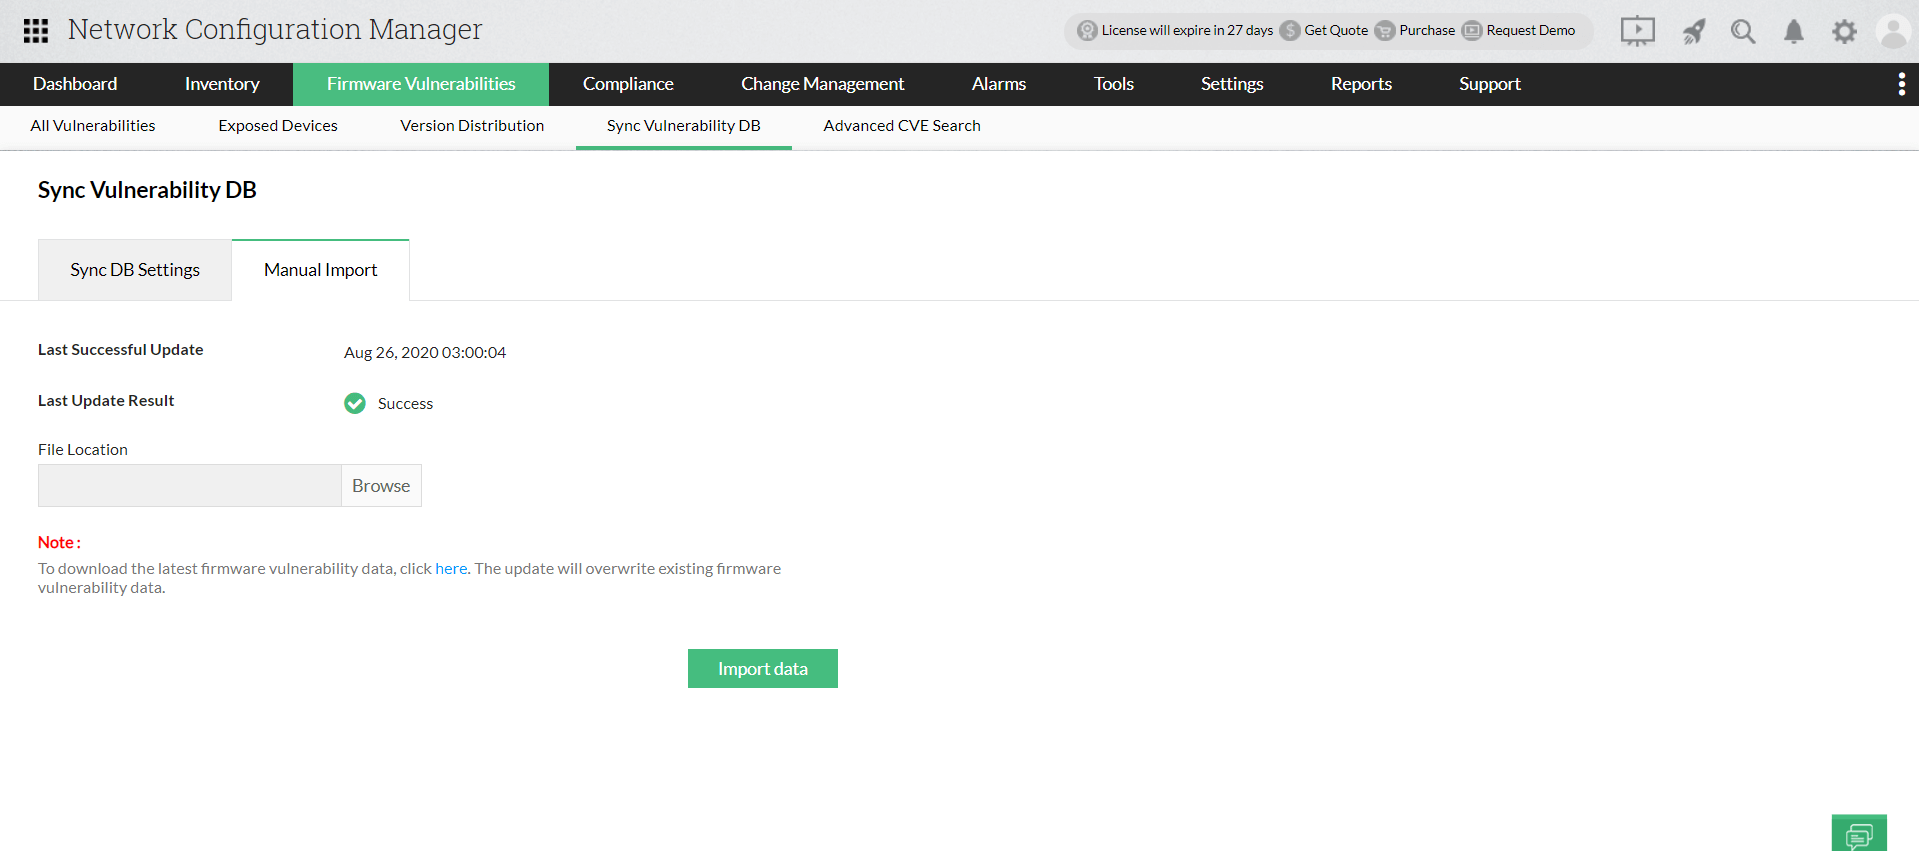The width and height of the screenshot is (1919, 851).
Task: Click the presentation screen icon
Action: tap(1637, 31)
